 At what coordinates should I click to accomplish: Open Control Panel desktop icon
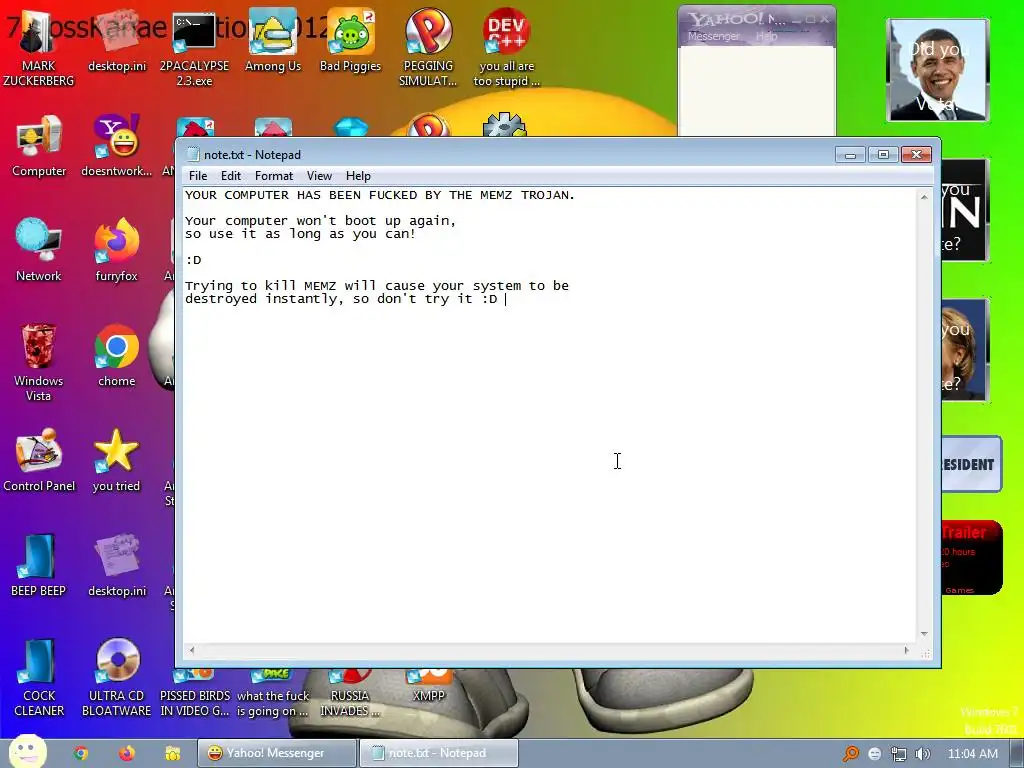tap(39, 461)
